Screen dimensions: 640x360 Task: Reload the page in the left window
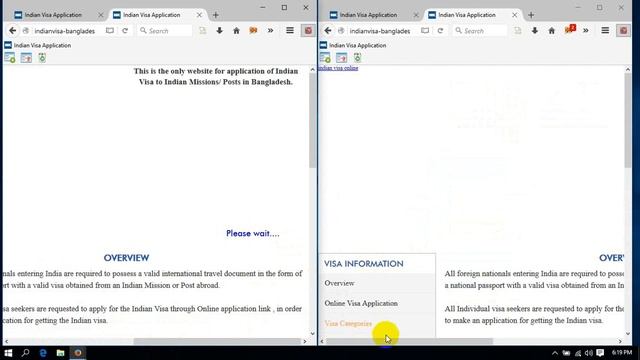pyautogui.click(x=125, y=31)
